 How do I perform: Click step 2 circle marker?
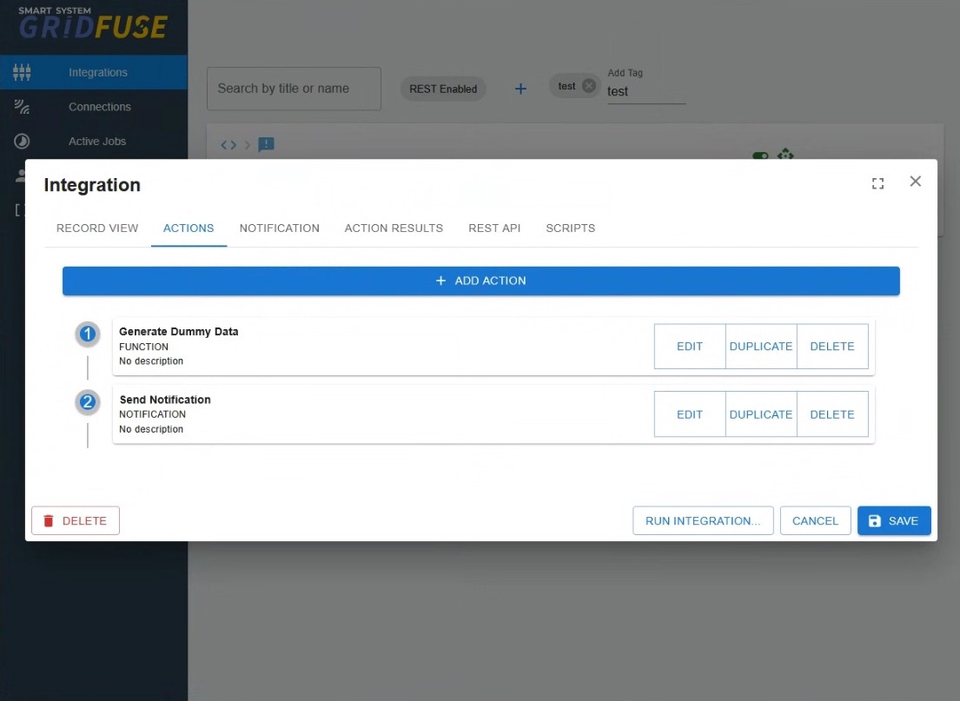(88, 402)
